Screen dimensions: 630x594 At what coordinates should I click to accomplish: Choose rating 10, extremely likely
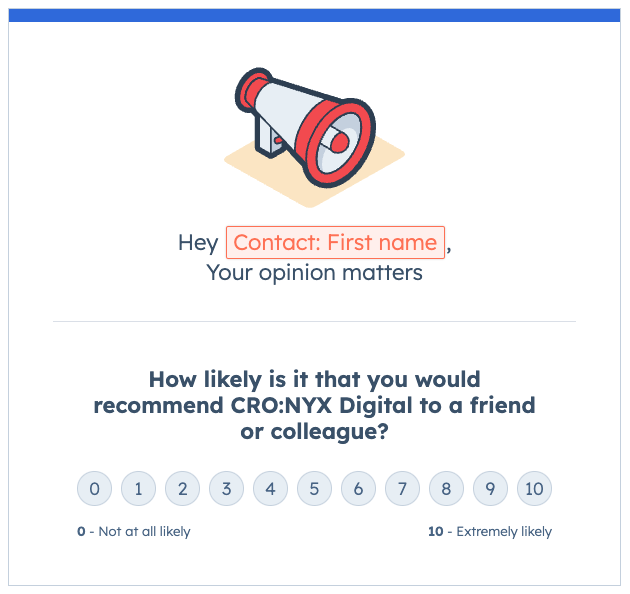(x=534, y=489)
